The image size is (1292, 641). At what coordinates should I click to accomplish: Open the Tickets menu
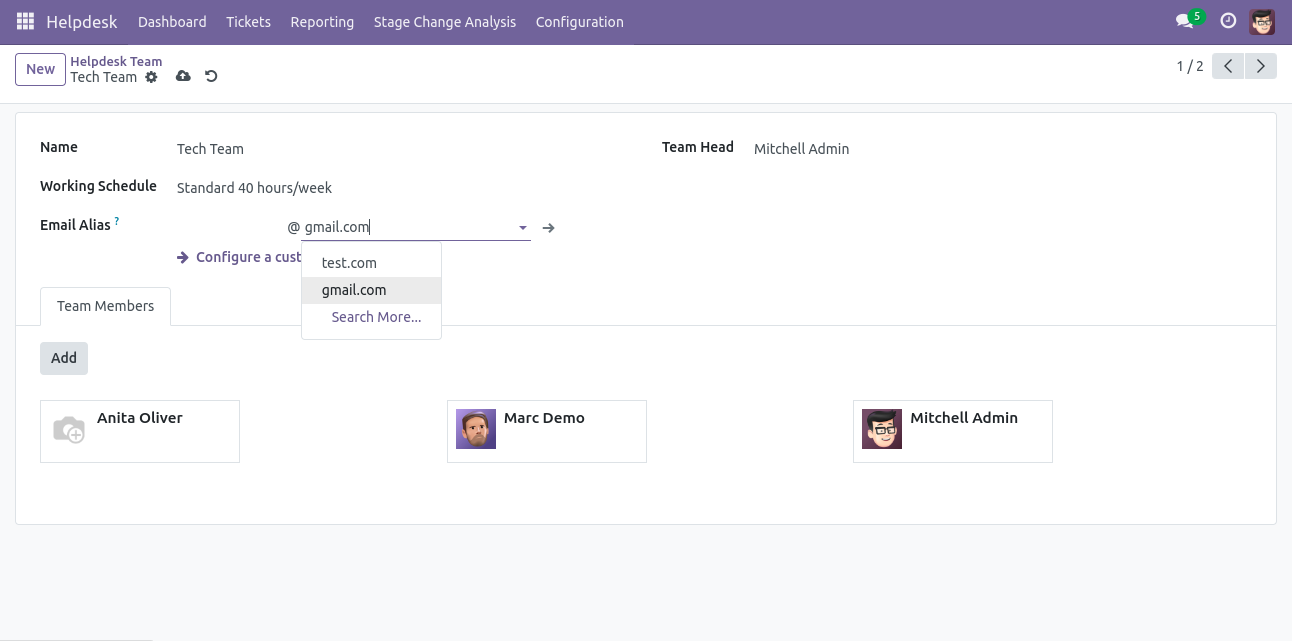(x=248, y=21)
